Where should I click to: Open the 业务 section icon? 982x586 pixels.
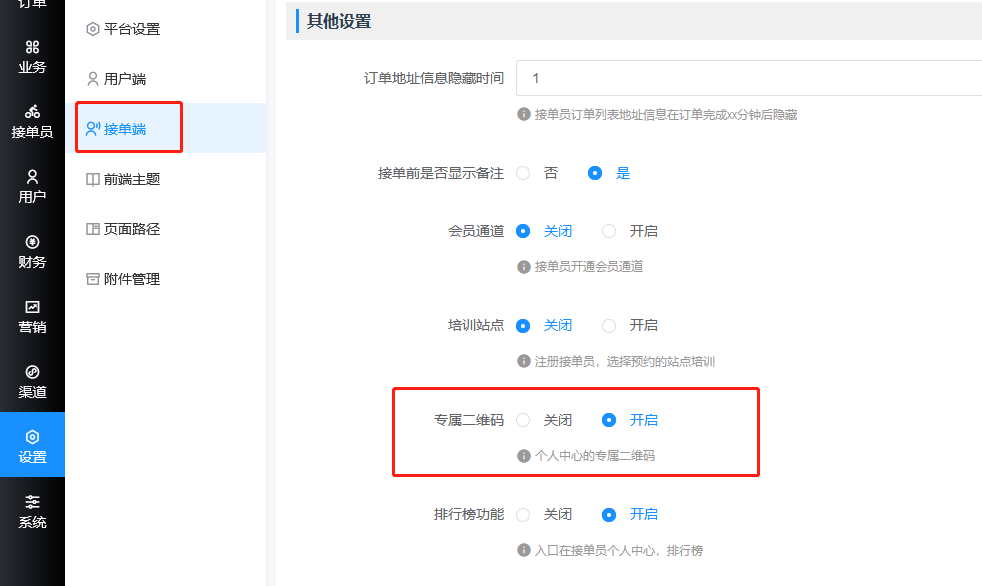click(33, 47)
